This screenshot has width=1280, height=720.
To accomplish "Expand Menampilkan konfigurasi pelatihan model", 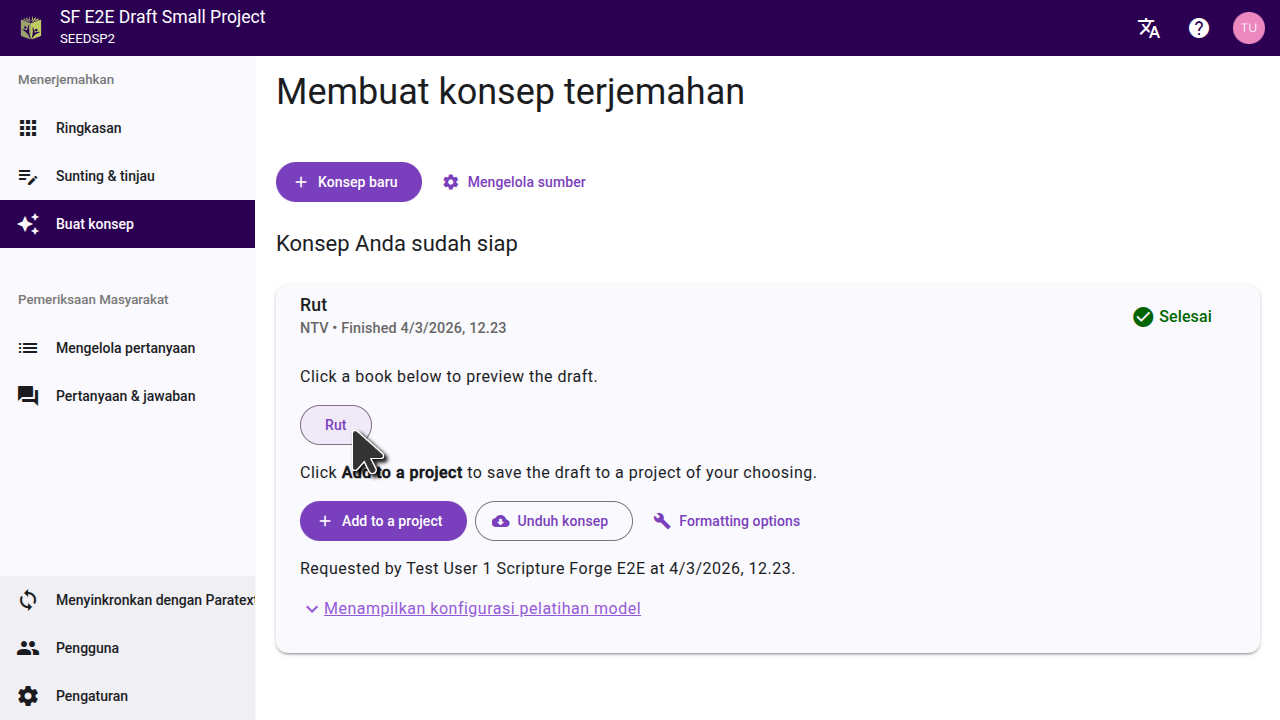I will tap(482, 608).
